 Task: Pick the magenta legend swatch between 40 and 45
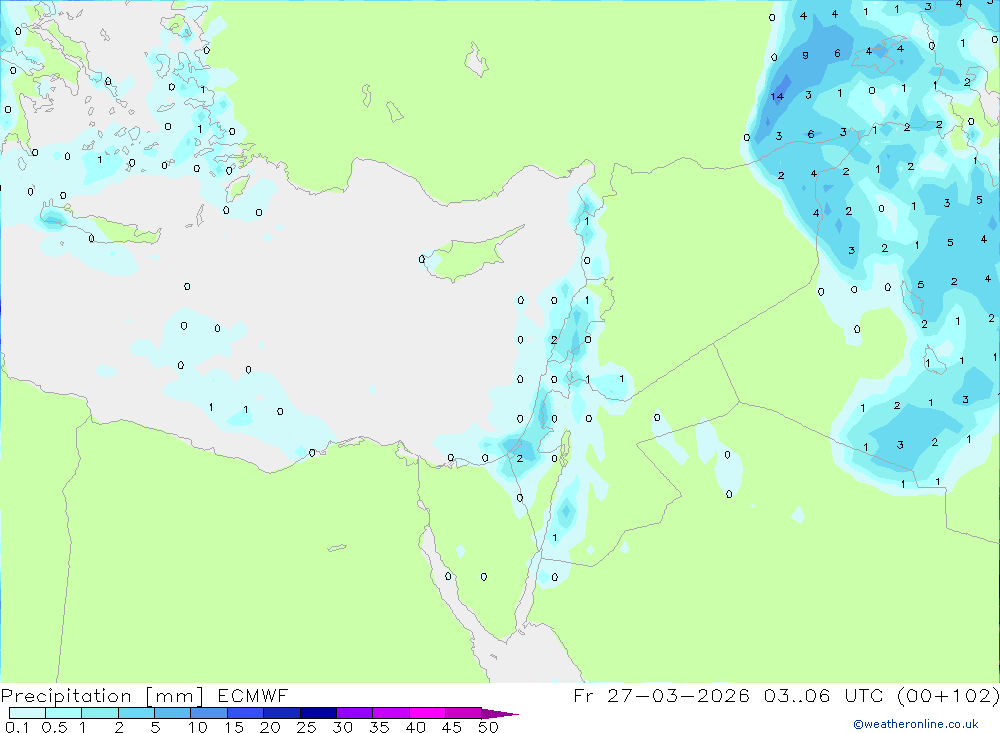pos(427,713)
